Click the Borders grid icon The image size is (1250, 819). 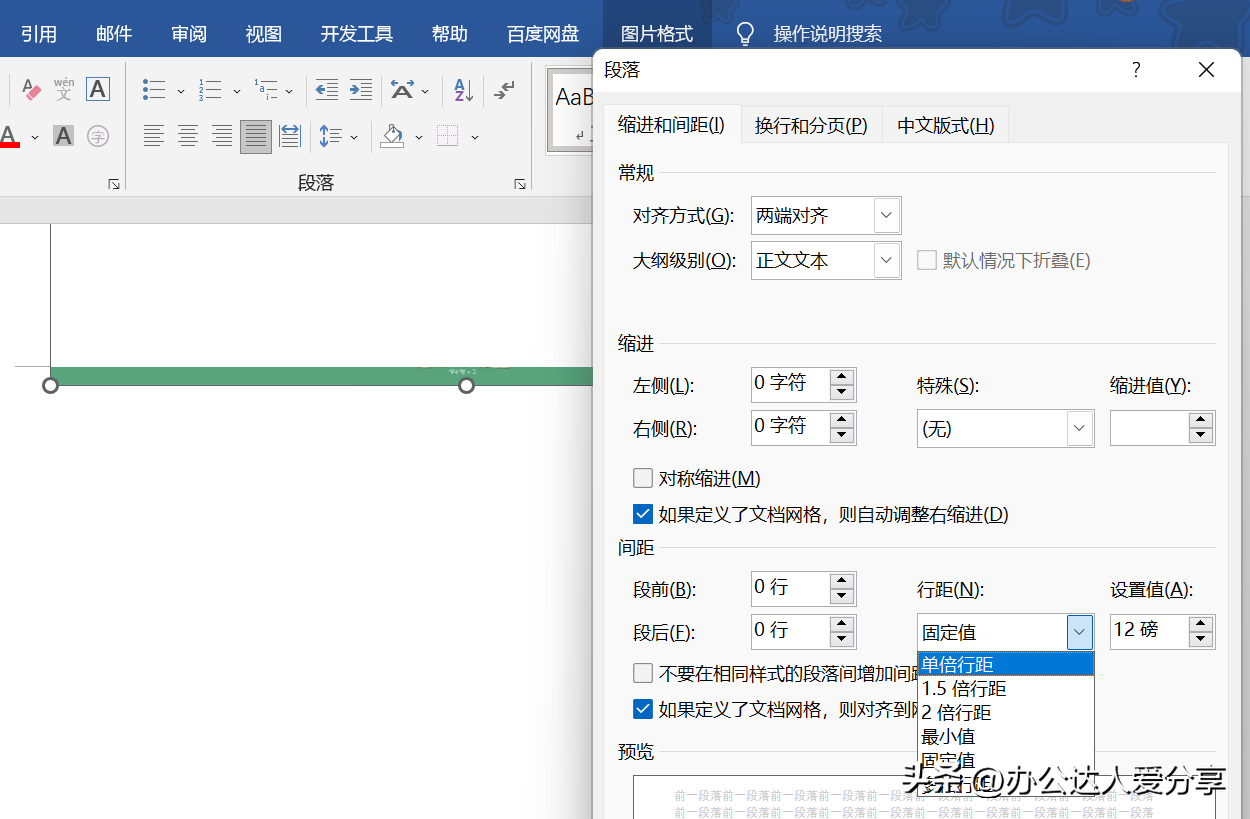[x=448, y=136]
